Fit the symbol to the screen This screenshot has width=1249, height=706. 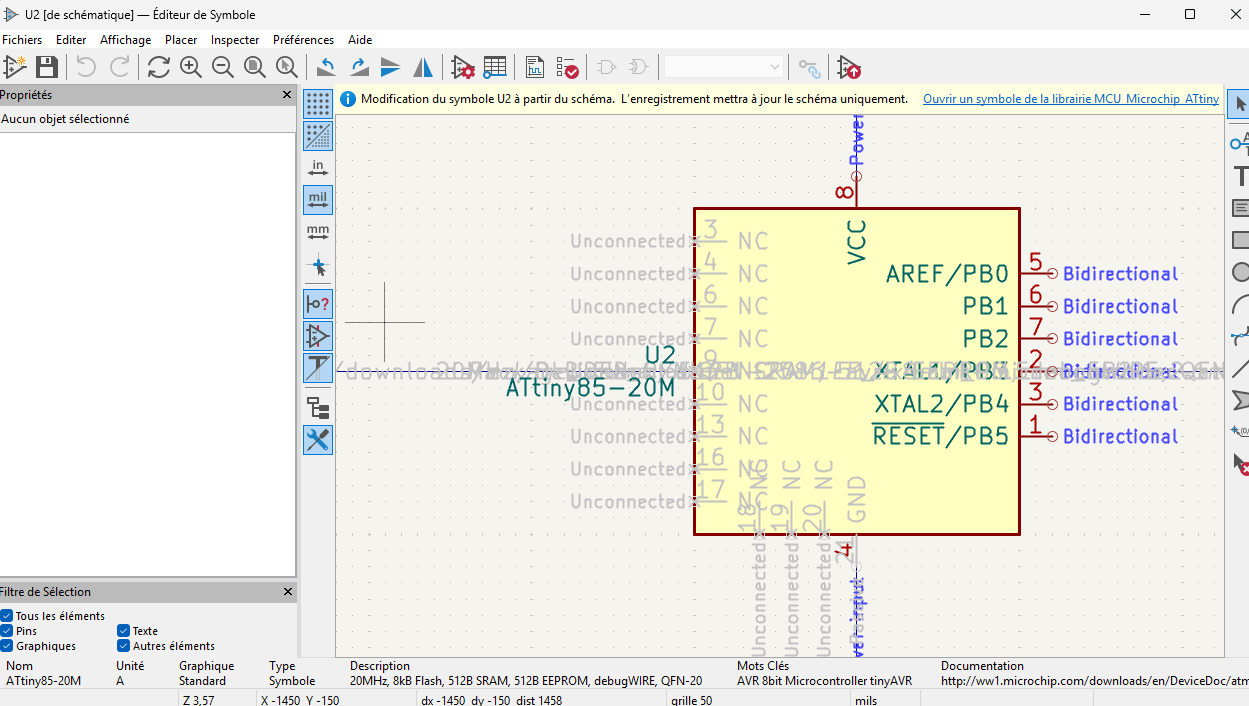(x=255, y=67)
